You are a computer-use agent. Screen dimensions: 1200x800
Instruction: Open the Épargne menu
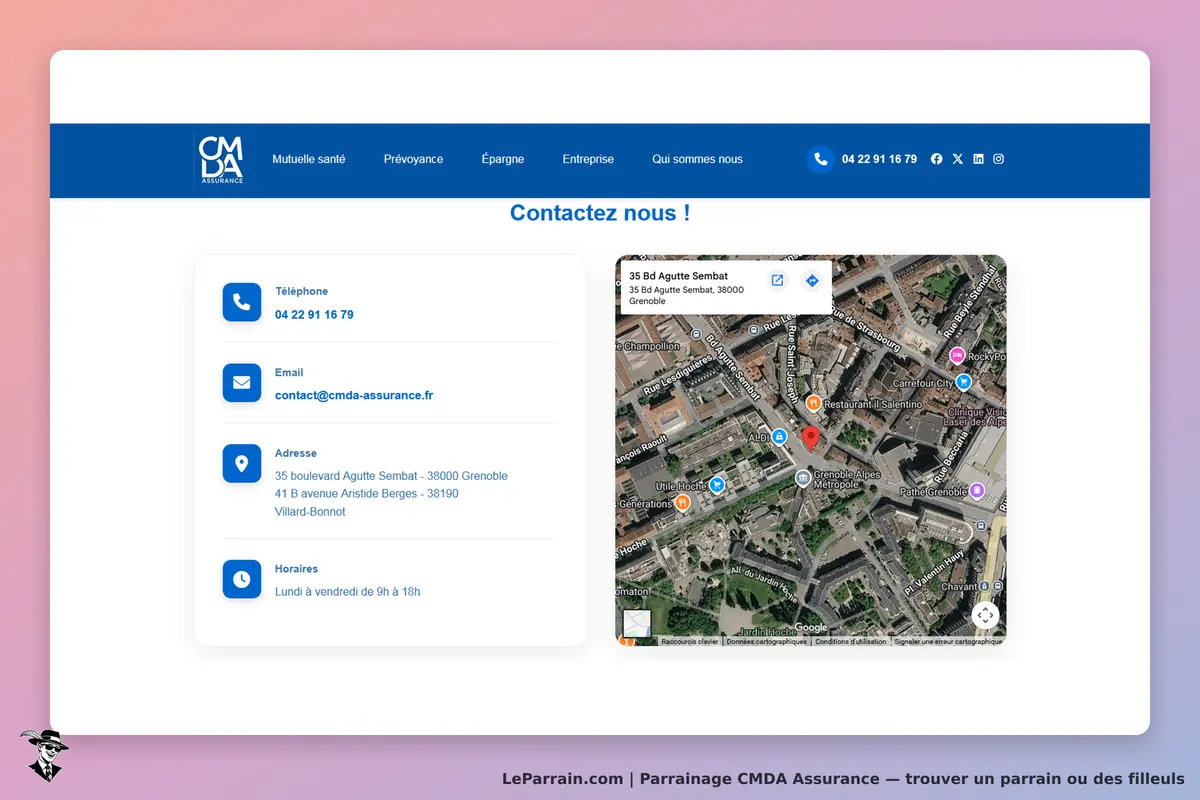coord(502,159)
